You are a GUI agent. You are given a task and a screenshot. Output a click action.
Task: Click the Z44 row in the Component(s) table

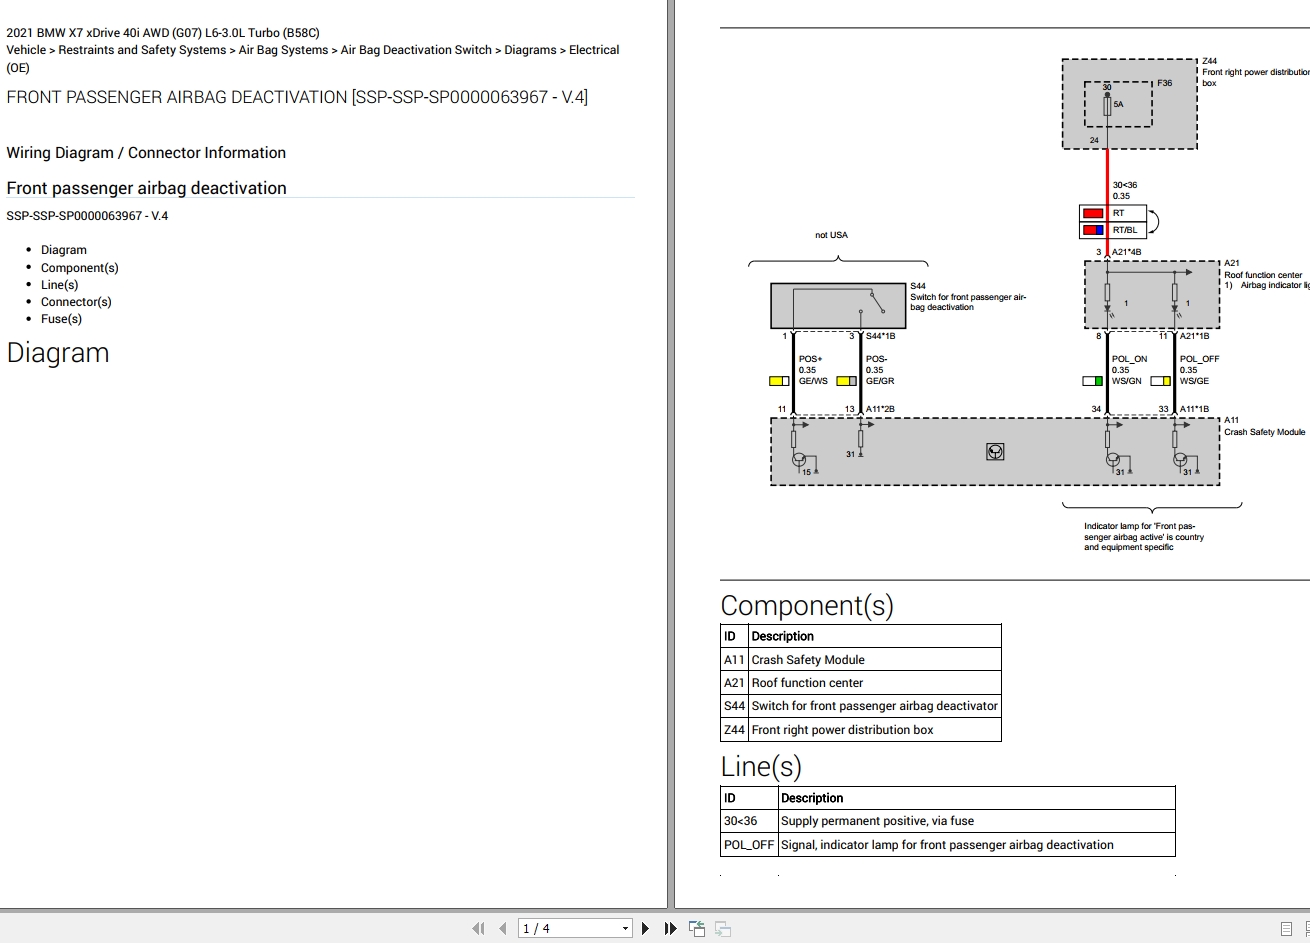point(861,730)
